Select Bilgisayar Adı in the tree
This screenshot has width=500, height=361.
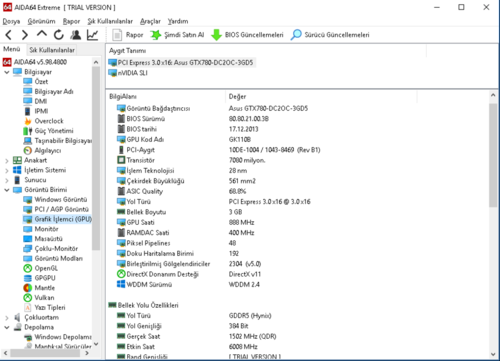(48, 91)
